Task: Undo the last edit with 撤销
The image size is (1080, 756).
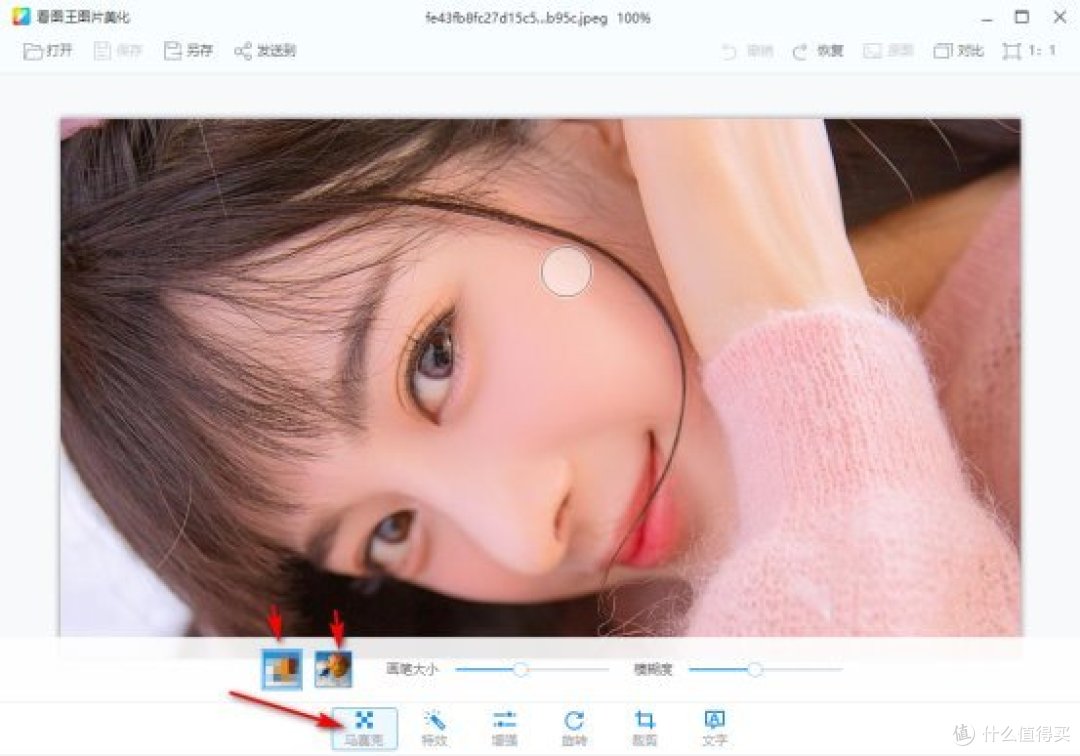Action: (x=747, y=51)
